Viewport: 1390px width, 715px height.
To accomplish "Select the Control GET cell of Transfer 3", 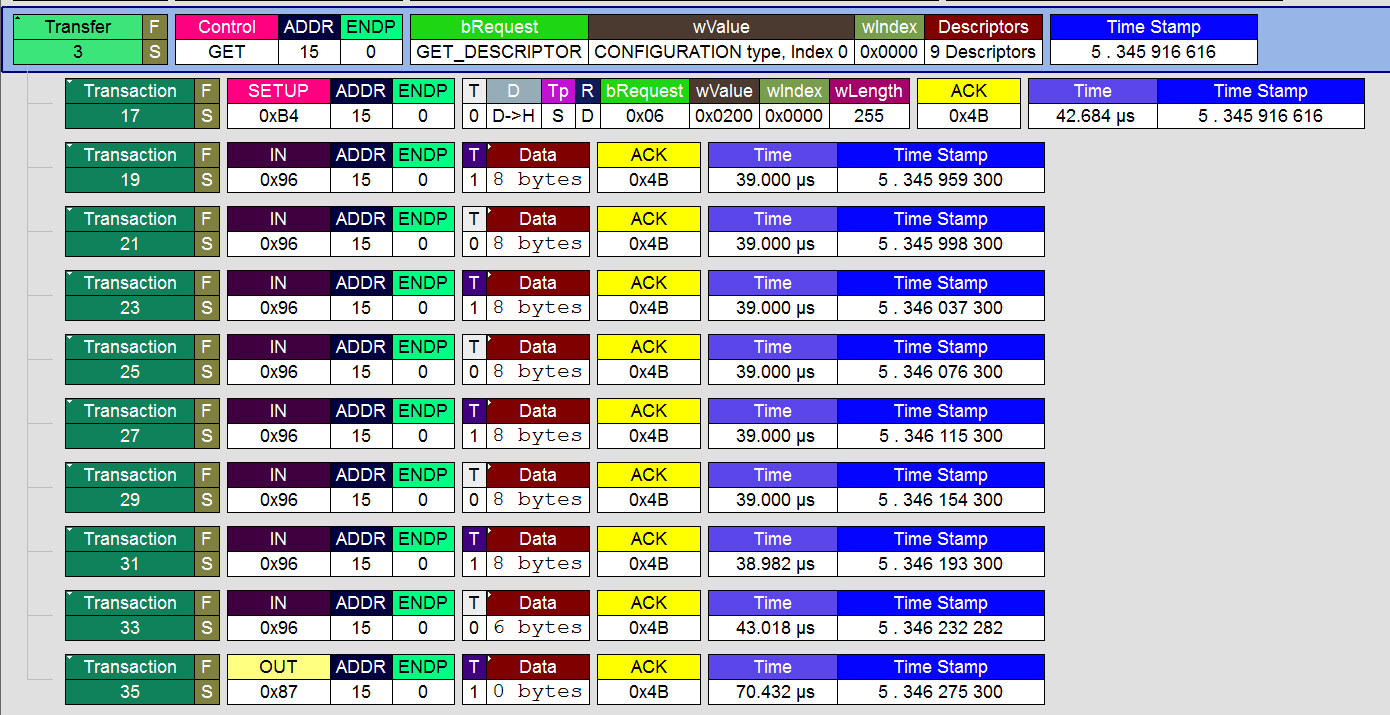I will (227, 39).
